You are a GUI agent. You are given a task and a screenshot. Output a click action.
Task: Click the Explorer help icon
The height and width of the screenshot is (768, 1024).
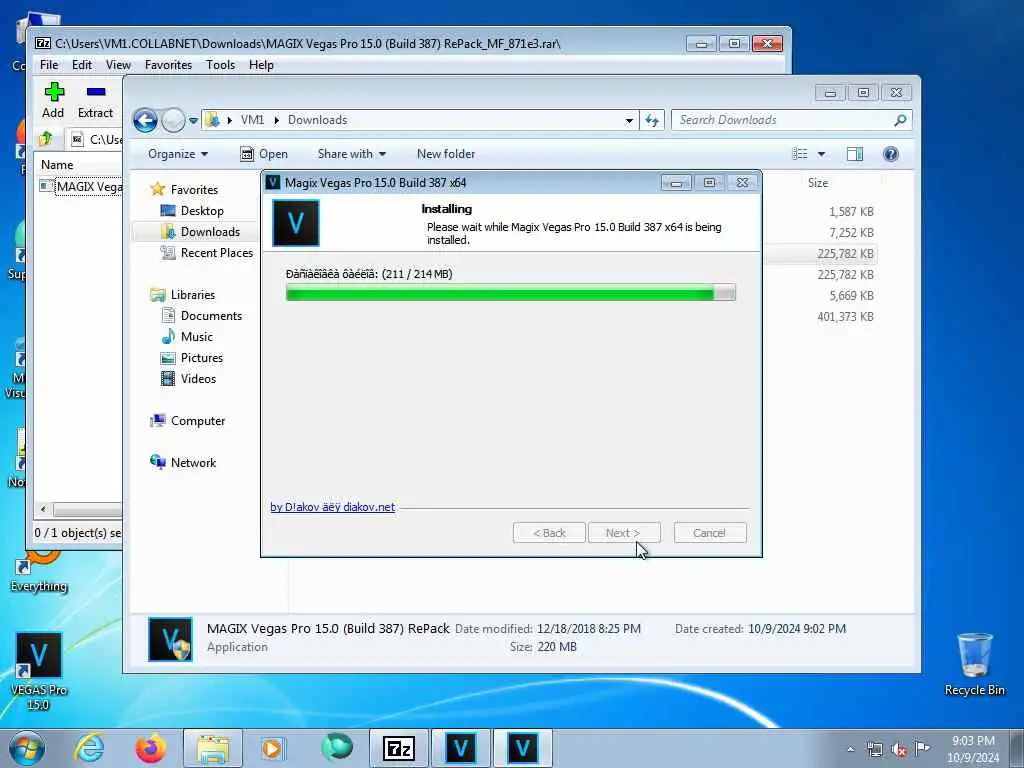pyautogui.click(x=890, y=154)
